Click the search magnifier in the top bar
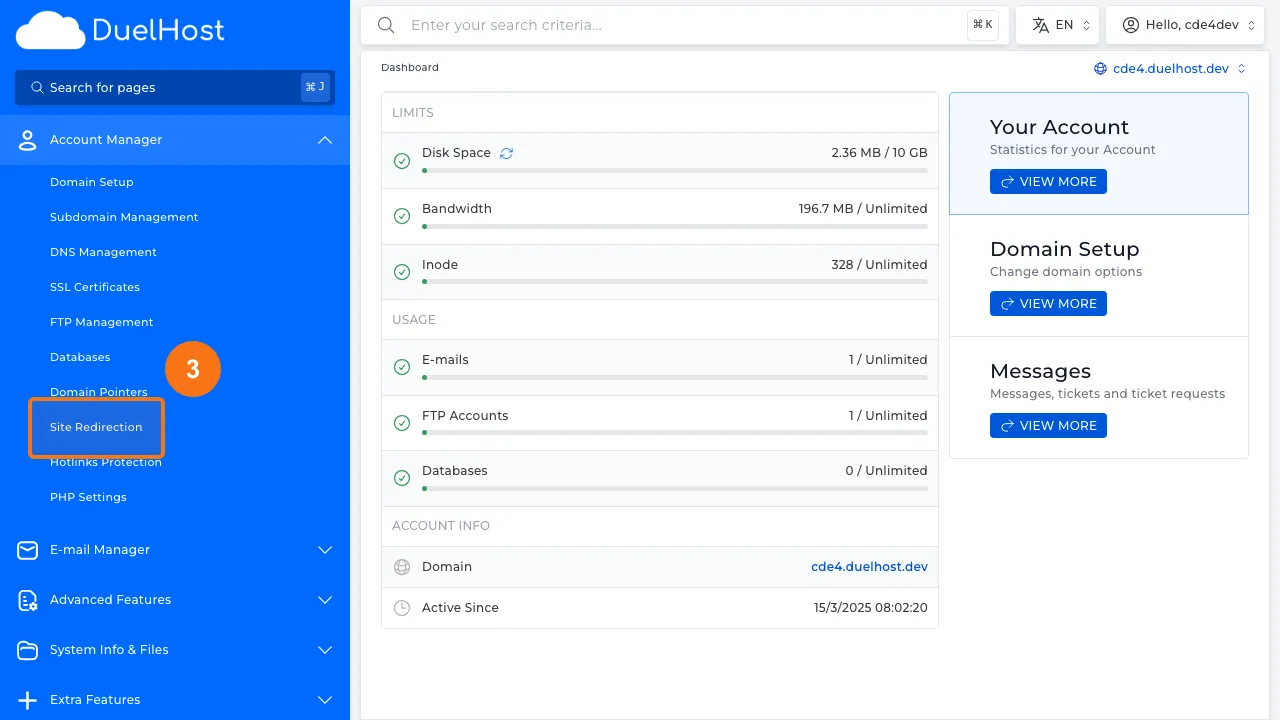Image resolution: width=1280 pixels, height=720 pixels. tap(386, 25)
